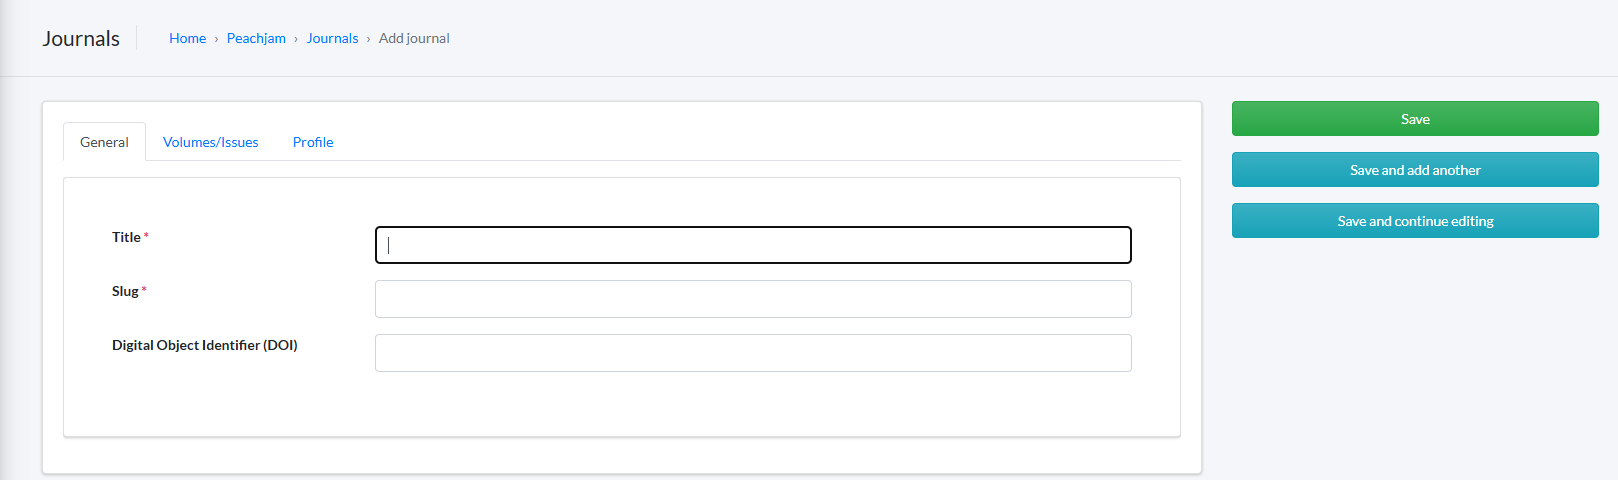Click the red asterisk beside Slug
Screen dimensions: 1618x480
point(144,290)
